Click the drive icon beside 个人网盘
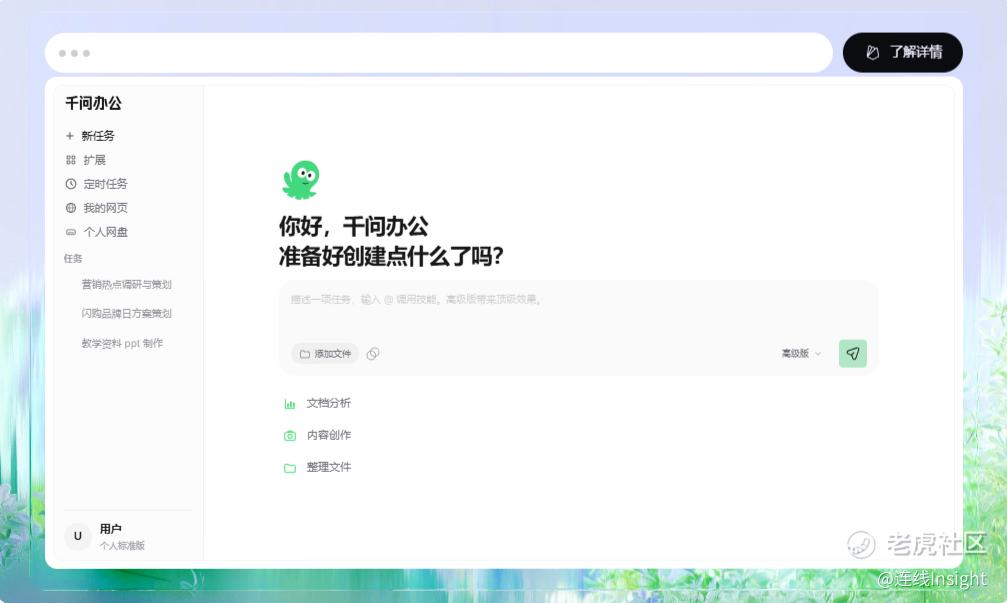The width and height of the screenshot is (1007, 603). [x=71, y=232]
